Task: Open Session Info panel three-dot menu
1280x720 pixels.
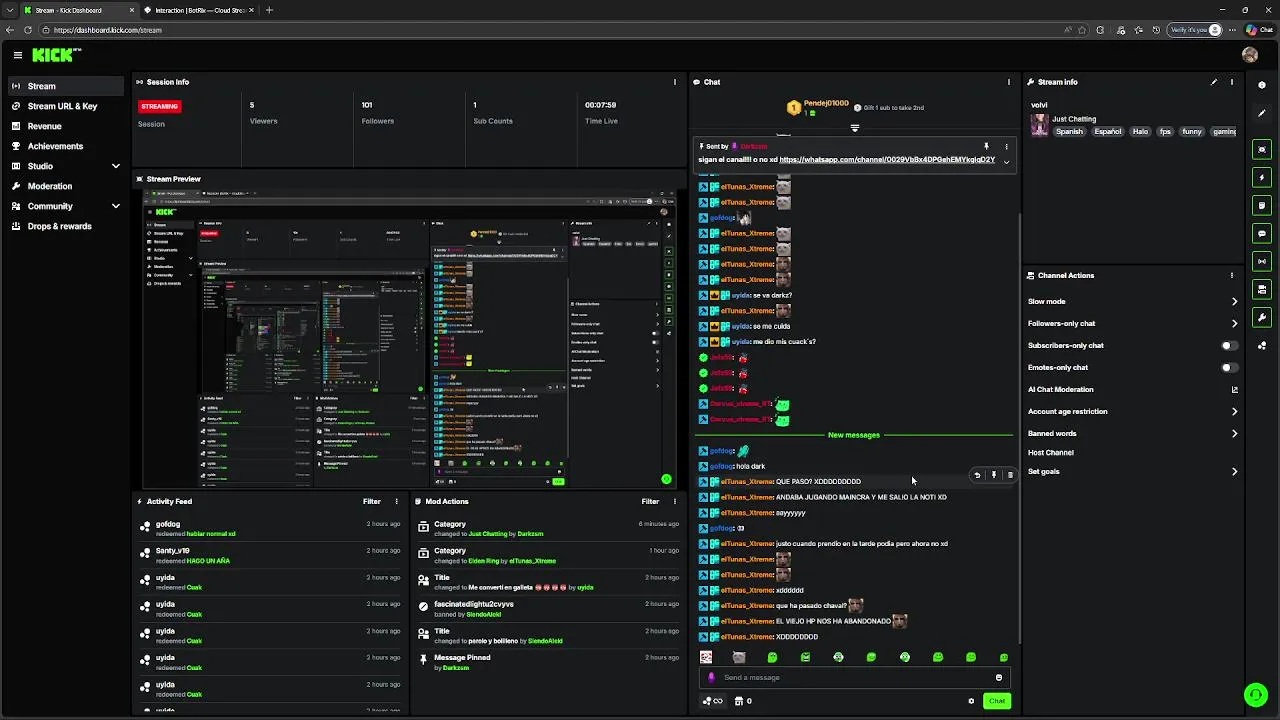Action: click(x=675, y=82)
